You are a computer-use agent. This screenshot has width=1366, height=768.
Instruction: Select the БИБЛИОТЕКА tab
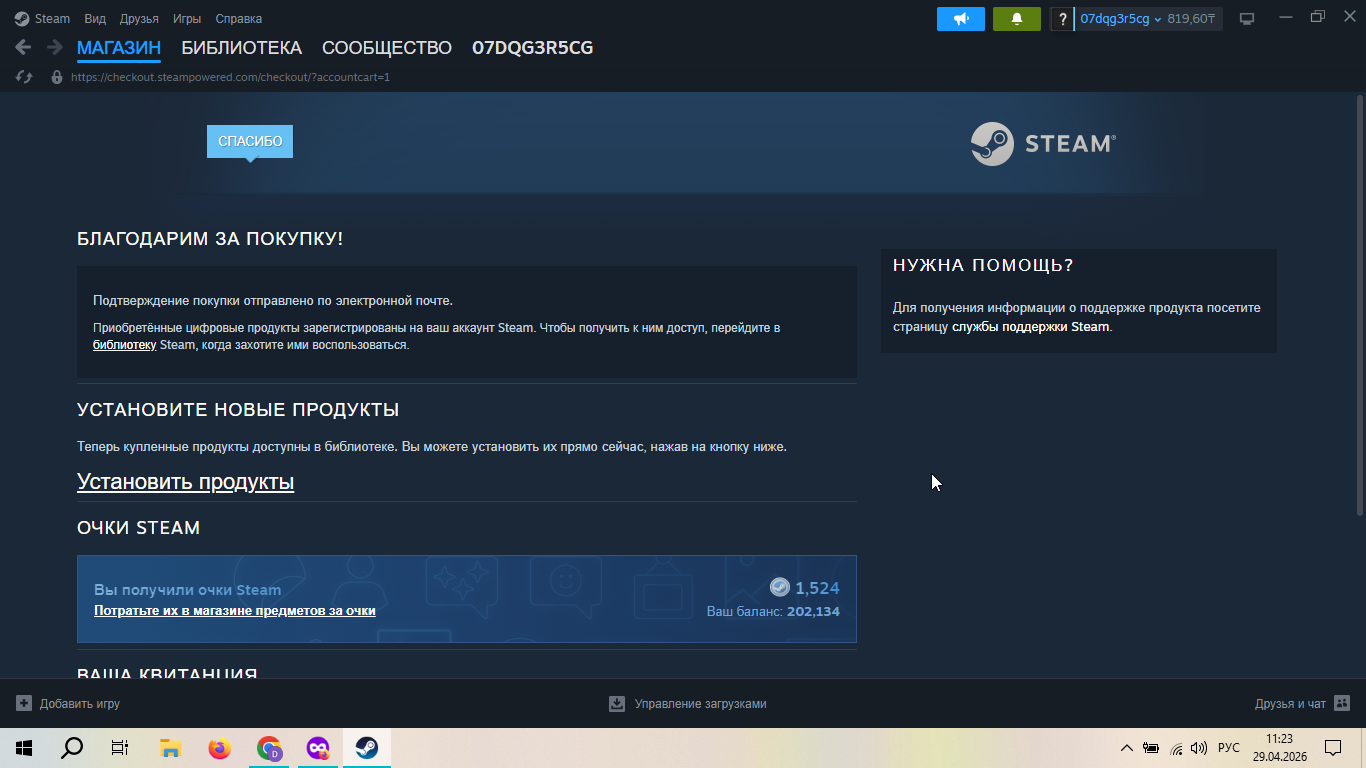point(241,48)
